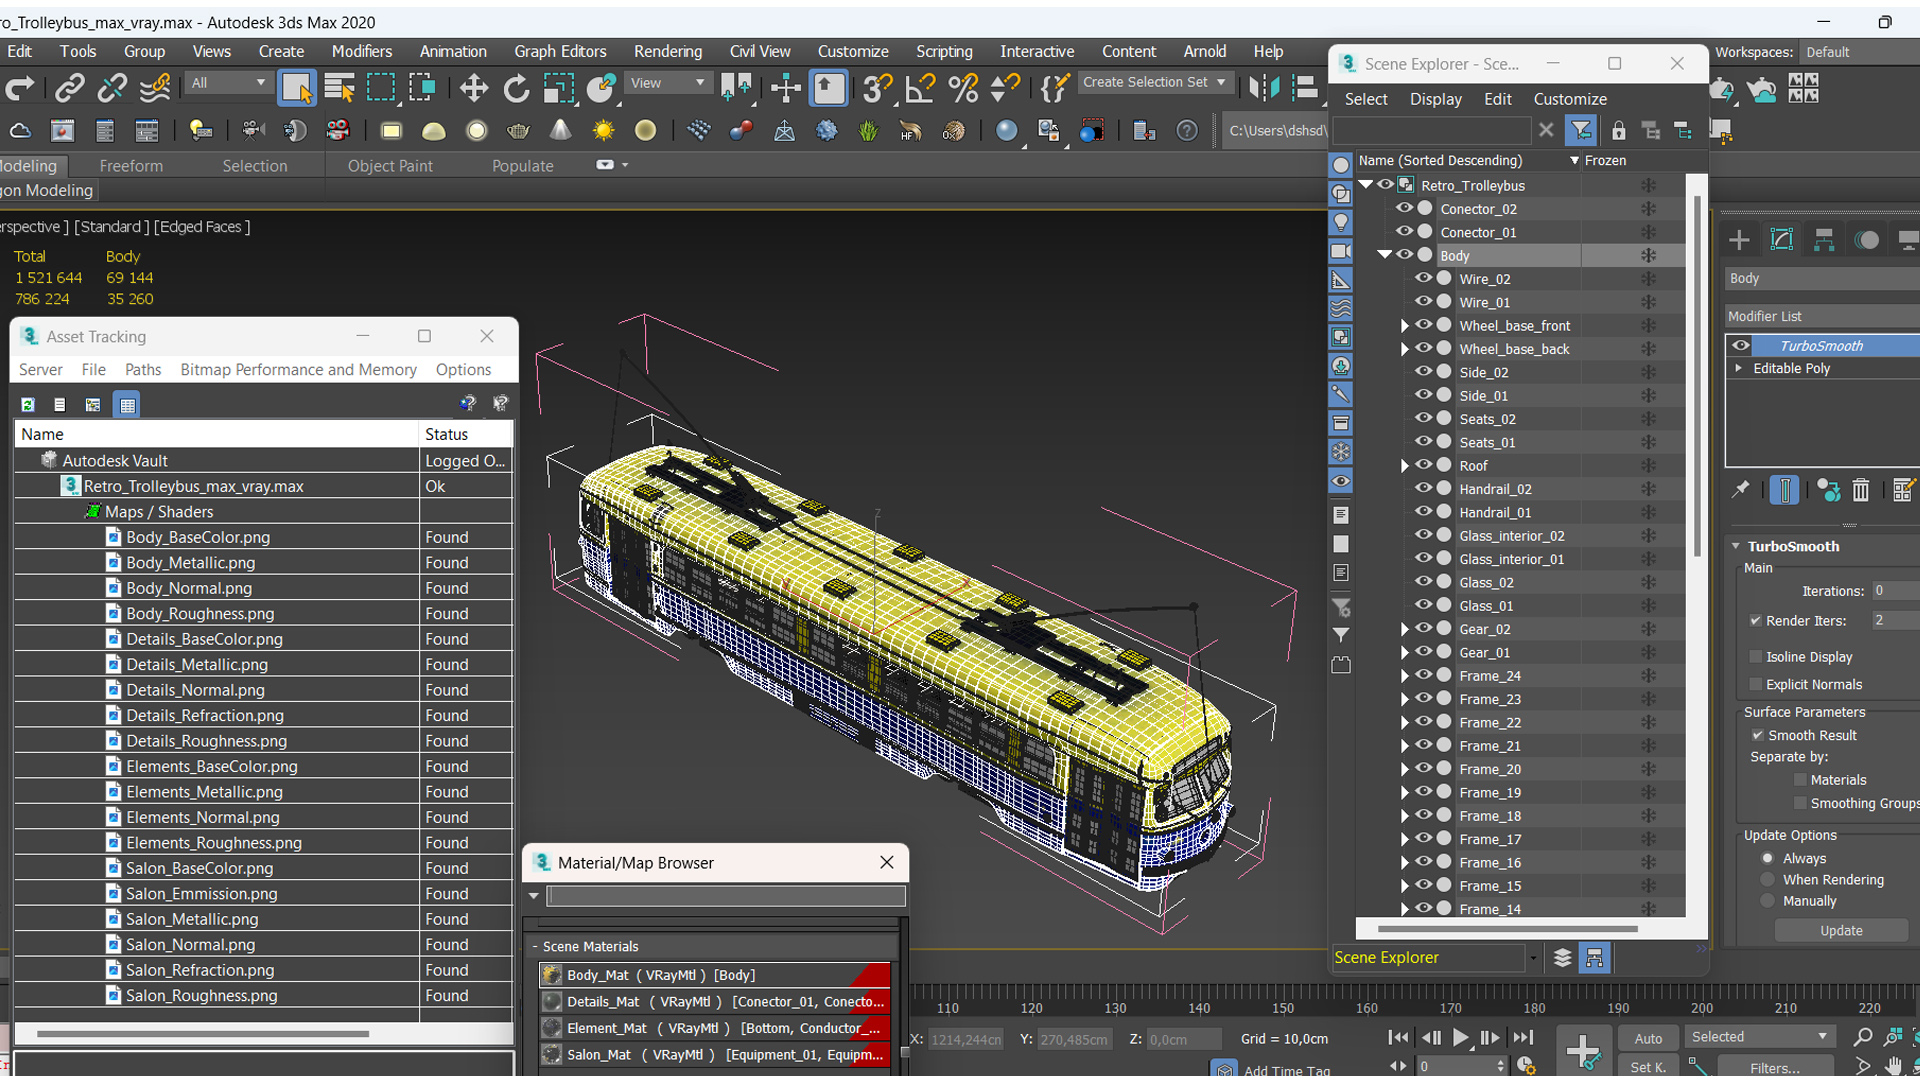Image resolution: width=1920 pixels, height=1080 pixels.
Task: Toggle the Percent Snap icon
Action: pos(963,88)
